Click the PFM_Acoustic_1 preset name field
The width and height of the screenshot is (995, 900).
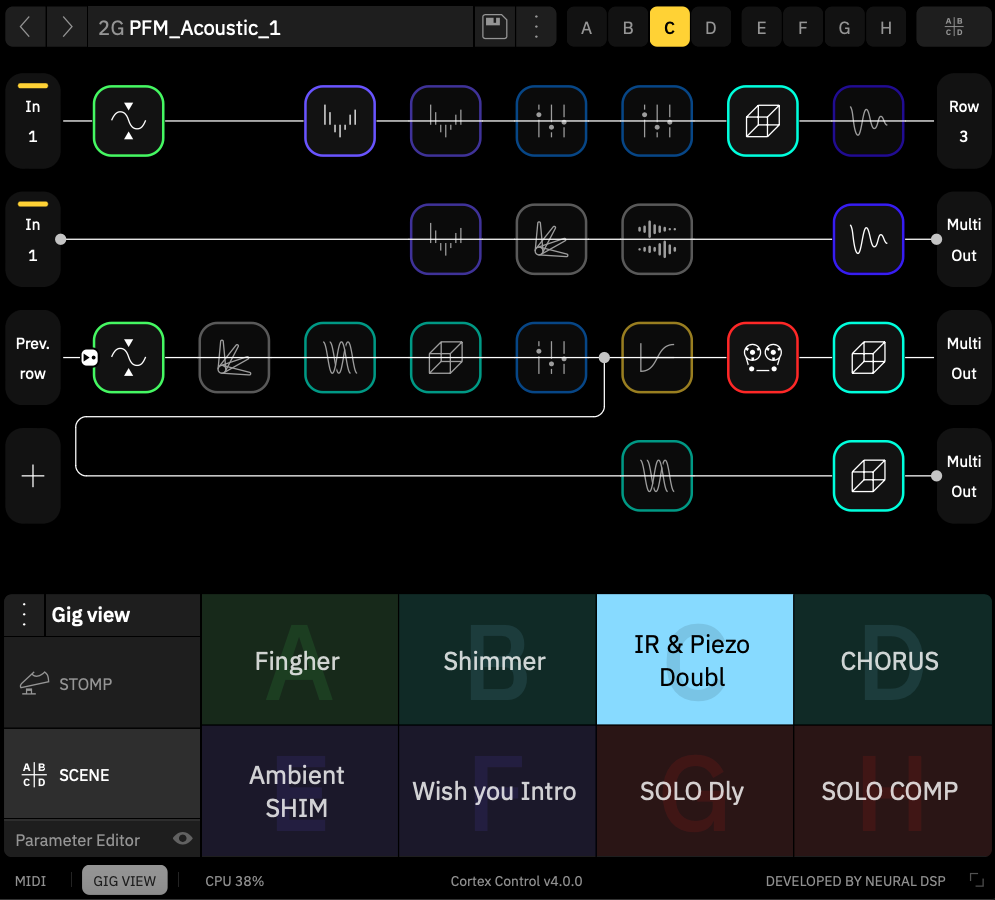click(280, 27)
